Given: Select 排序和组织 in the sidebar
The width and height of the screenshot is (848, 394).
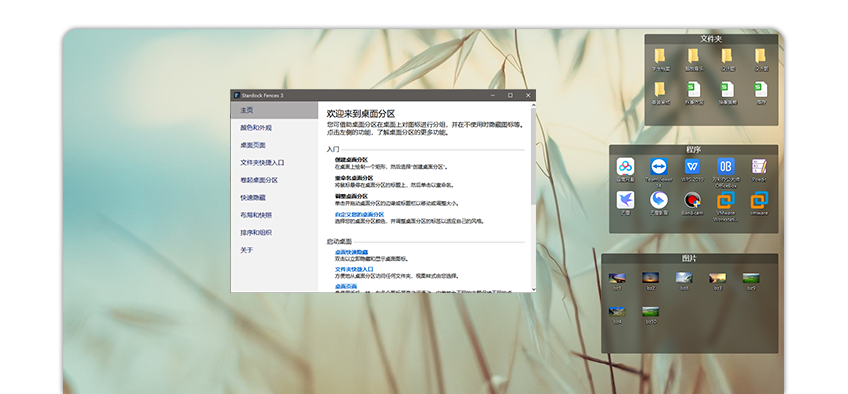Looking at the screenshot, I should pyautogui.click(x=274, y=232).
